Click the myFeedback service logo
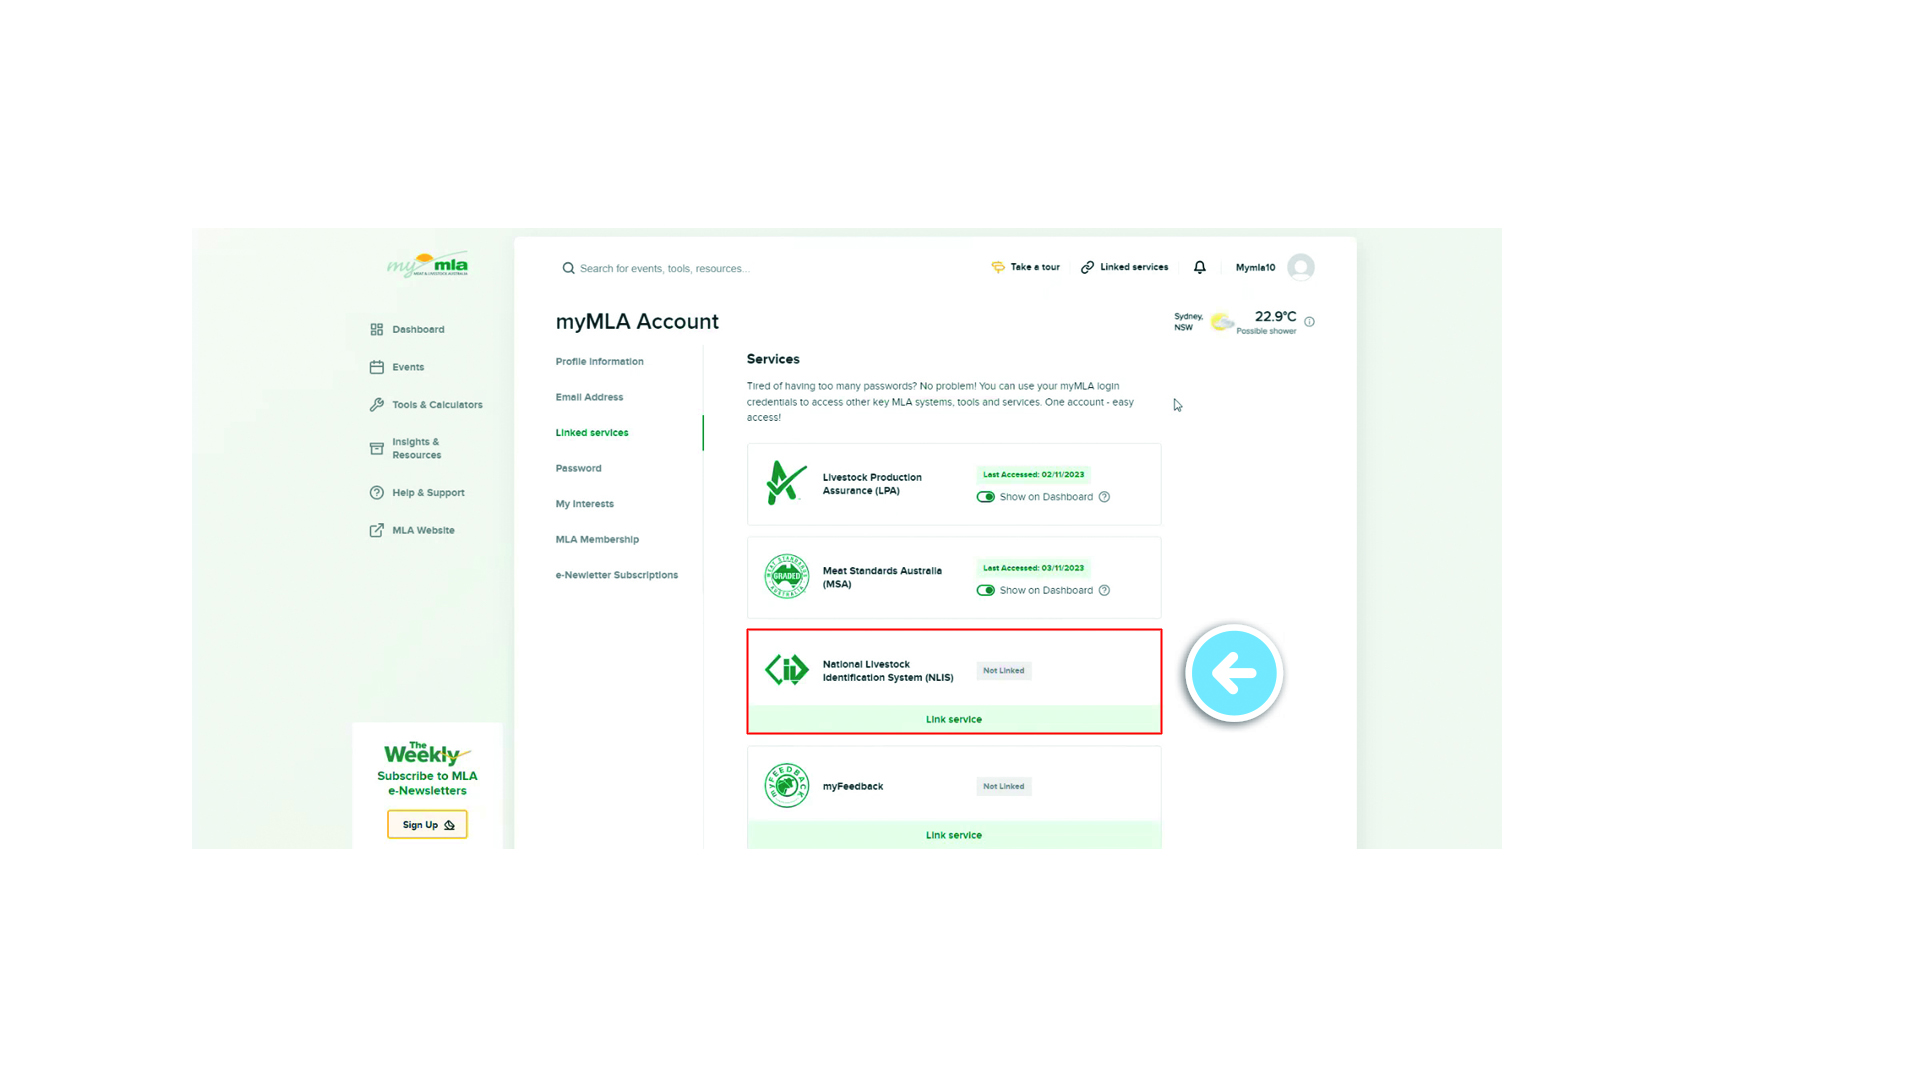Viewport: 1920px width, 1080px height. click(x=787, y=786)
